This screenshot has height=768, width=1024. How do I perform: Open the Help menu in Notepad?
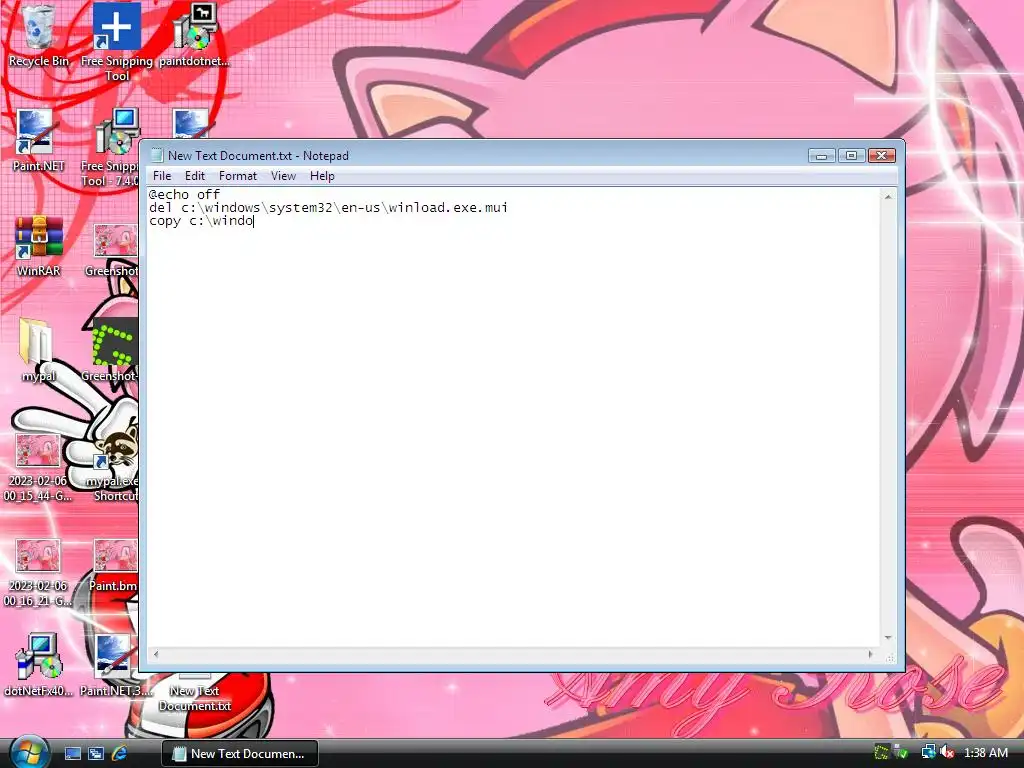click(322, 176)
